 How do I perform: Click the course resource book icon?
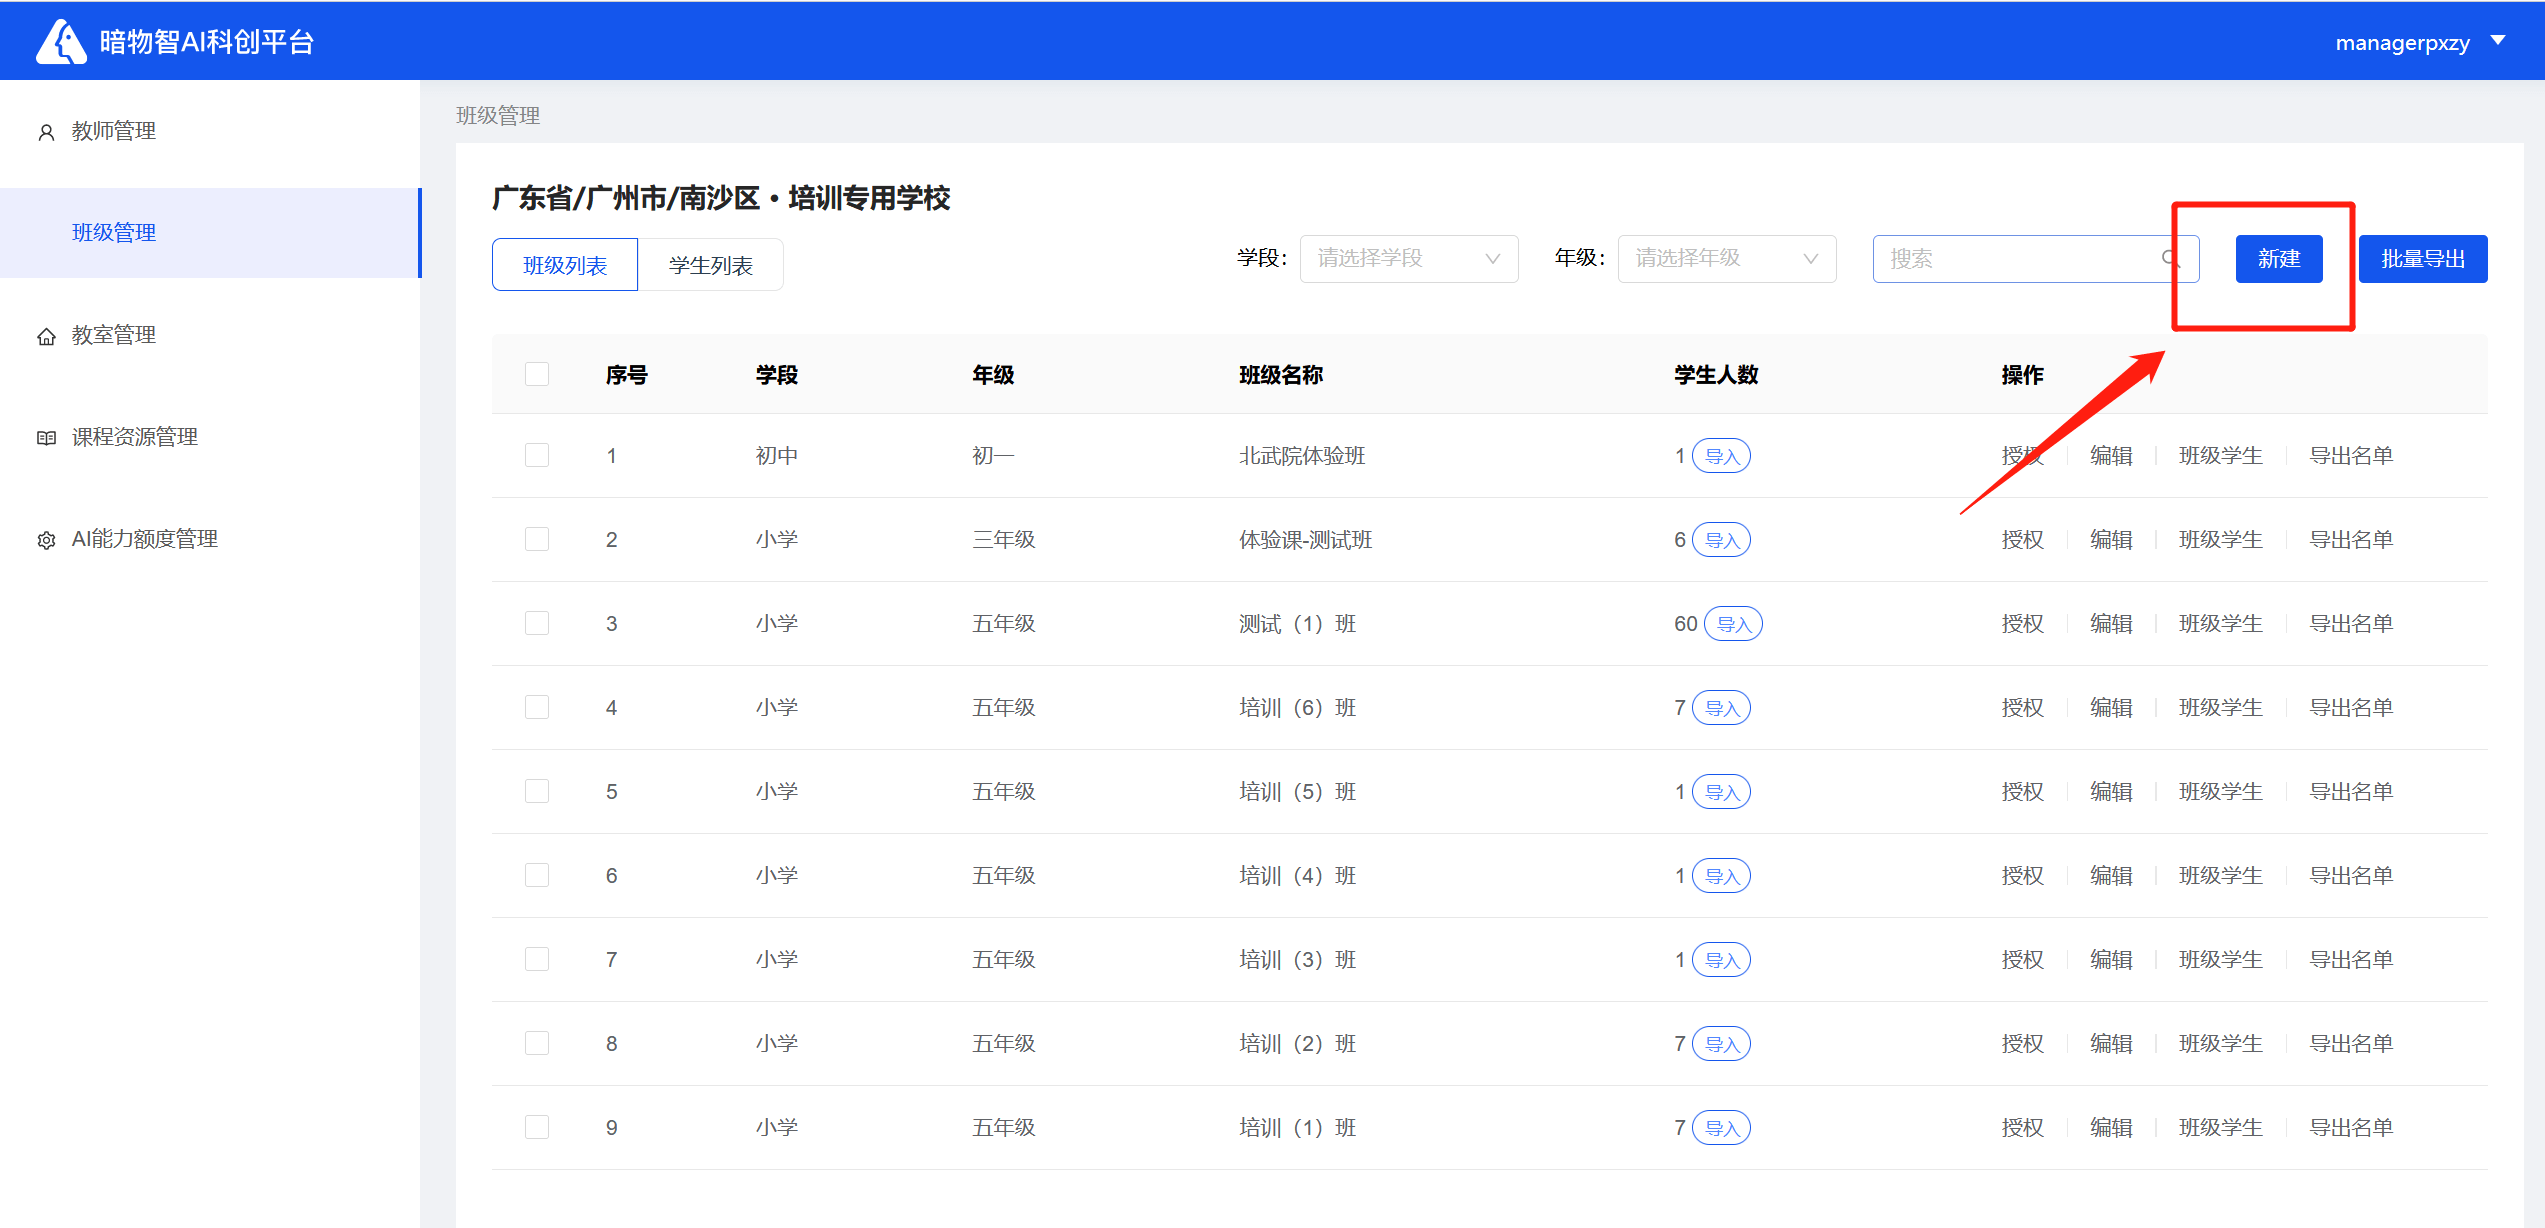pyautogui.click(x=46, y=438)
